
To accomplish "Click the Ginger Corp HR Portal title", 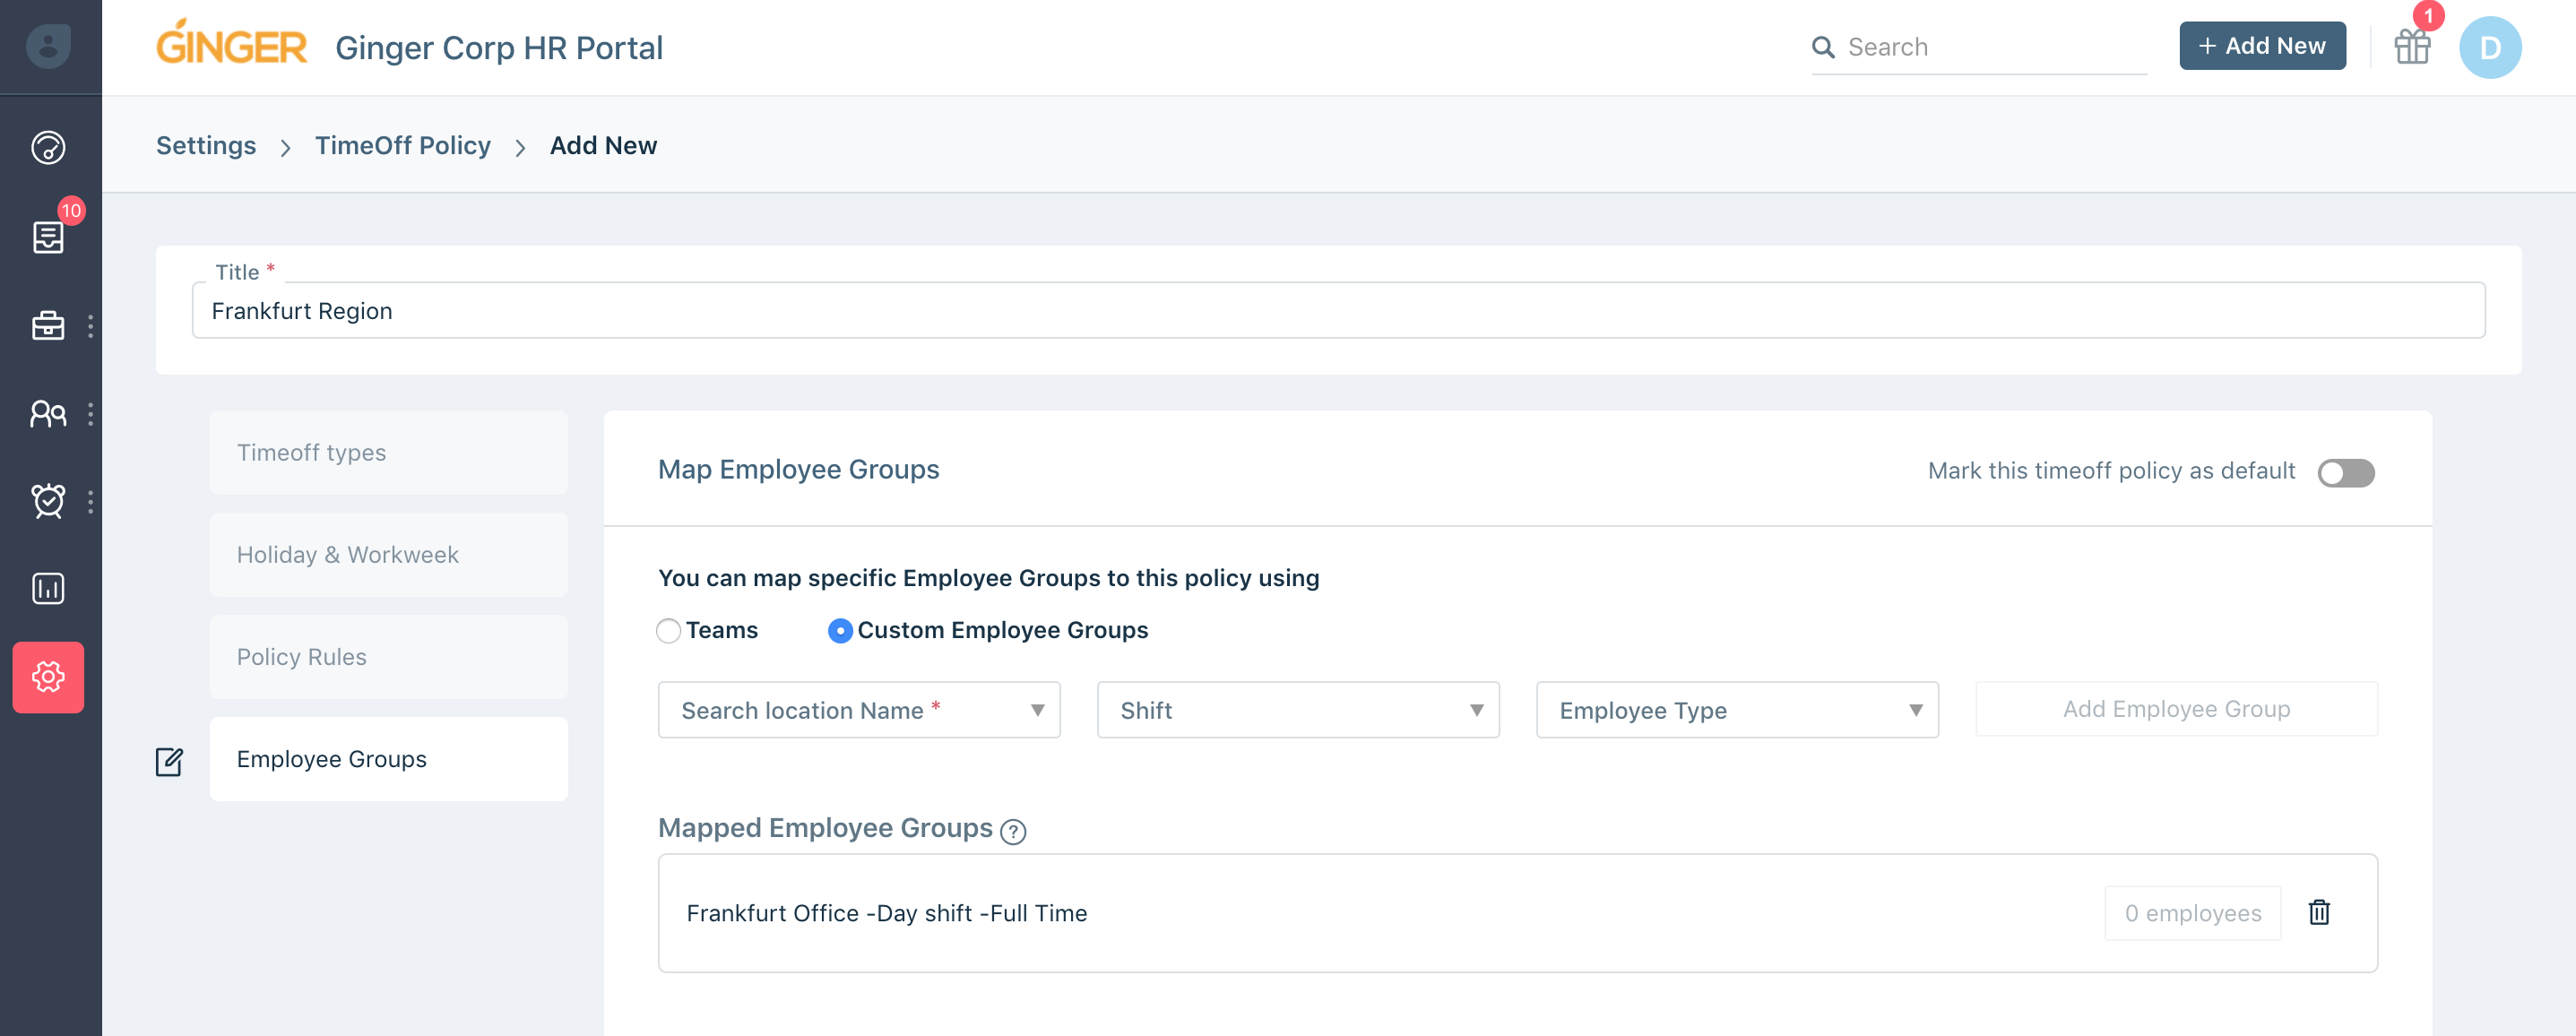I will click(x=499, y=47).
